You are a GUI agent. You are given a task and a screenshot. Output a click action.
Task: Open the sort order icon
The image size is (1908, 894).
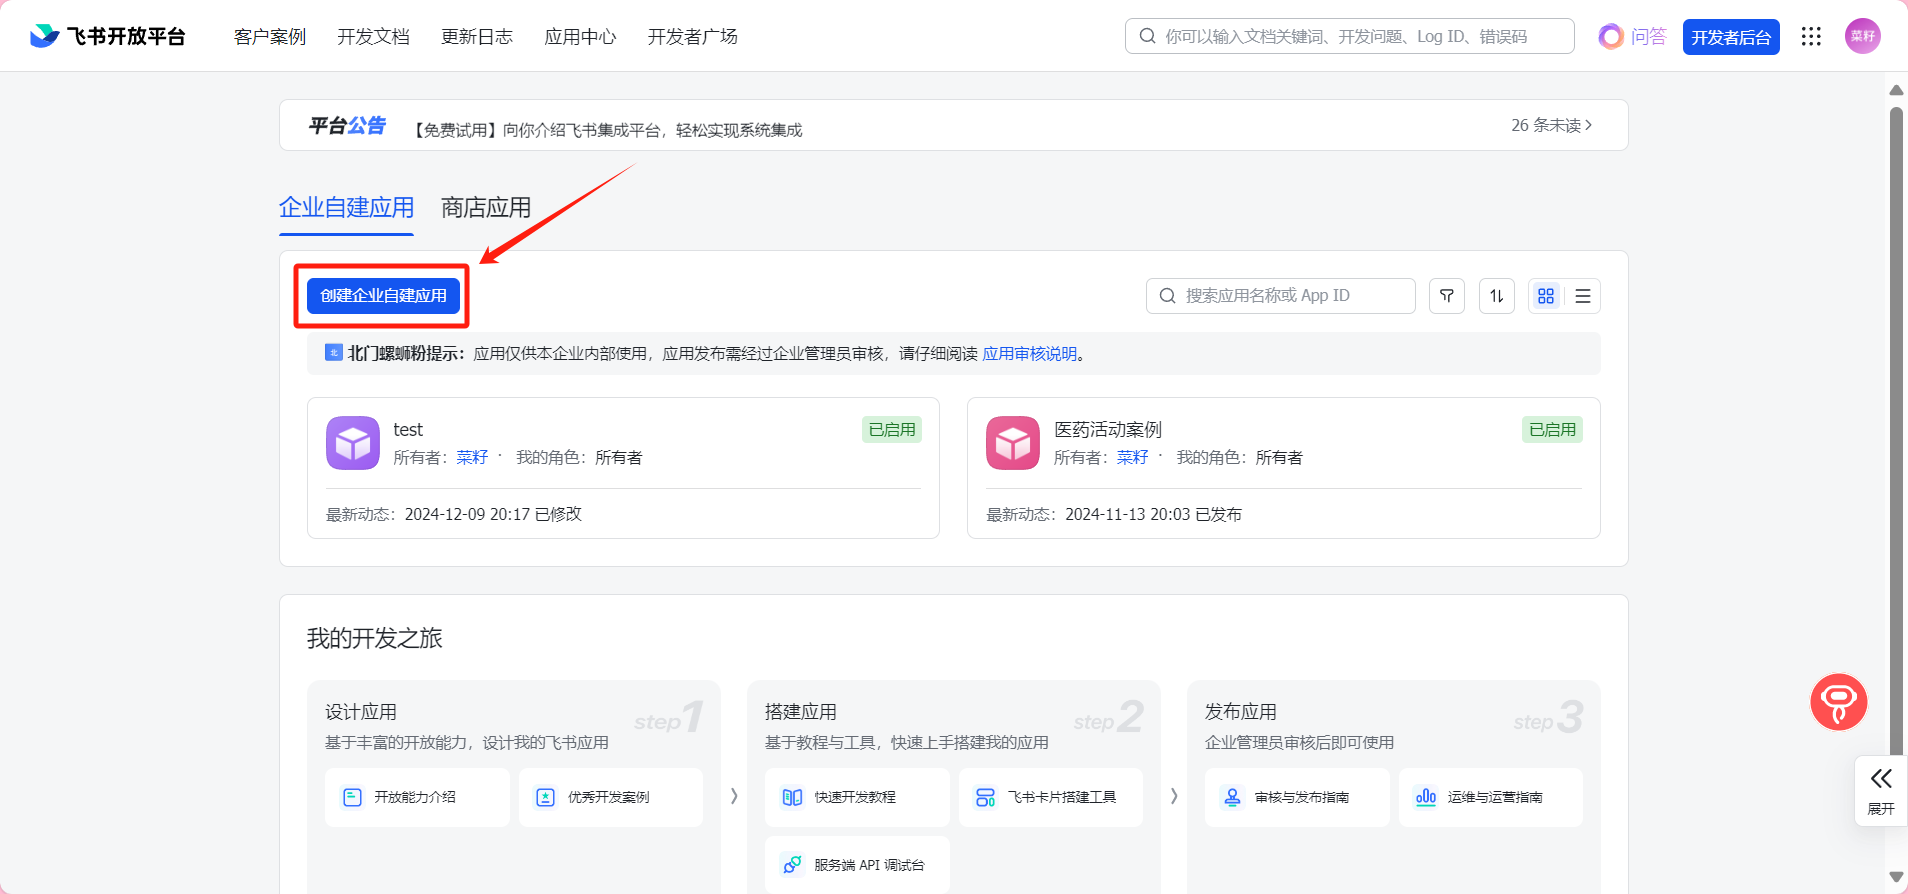(x=1496, y=296)
